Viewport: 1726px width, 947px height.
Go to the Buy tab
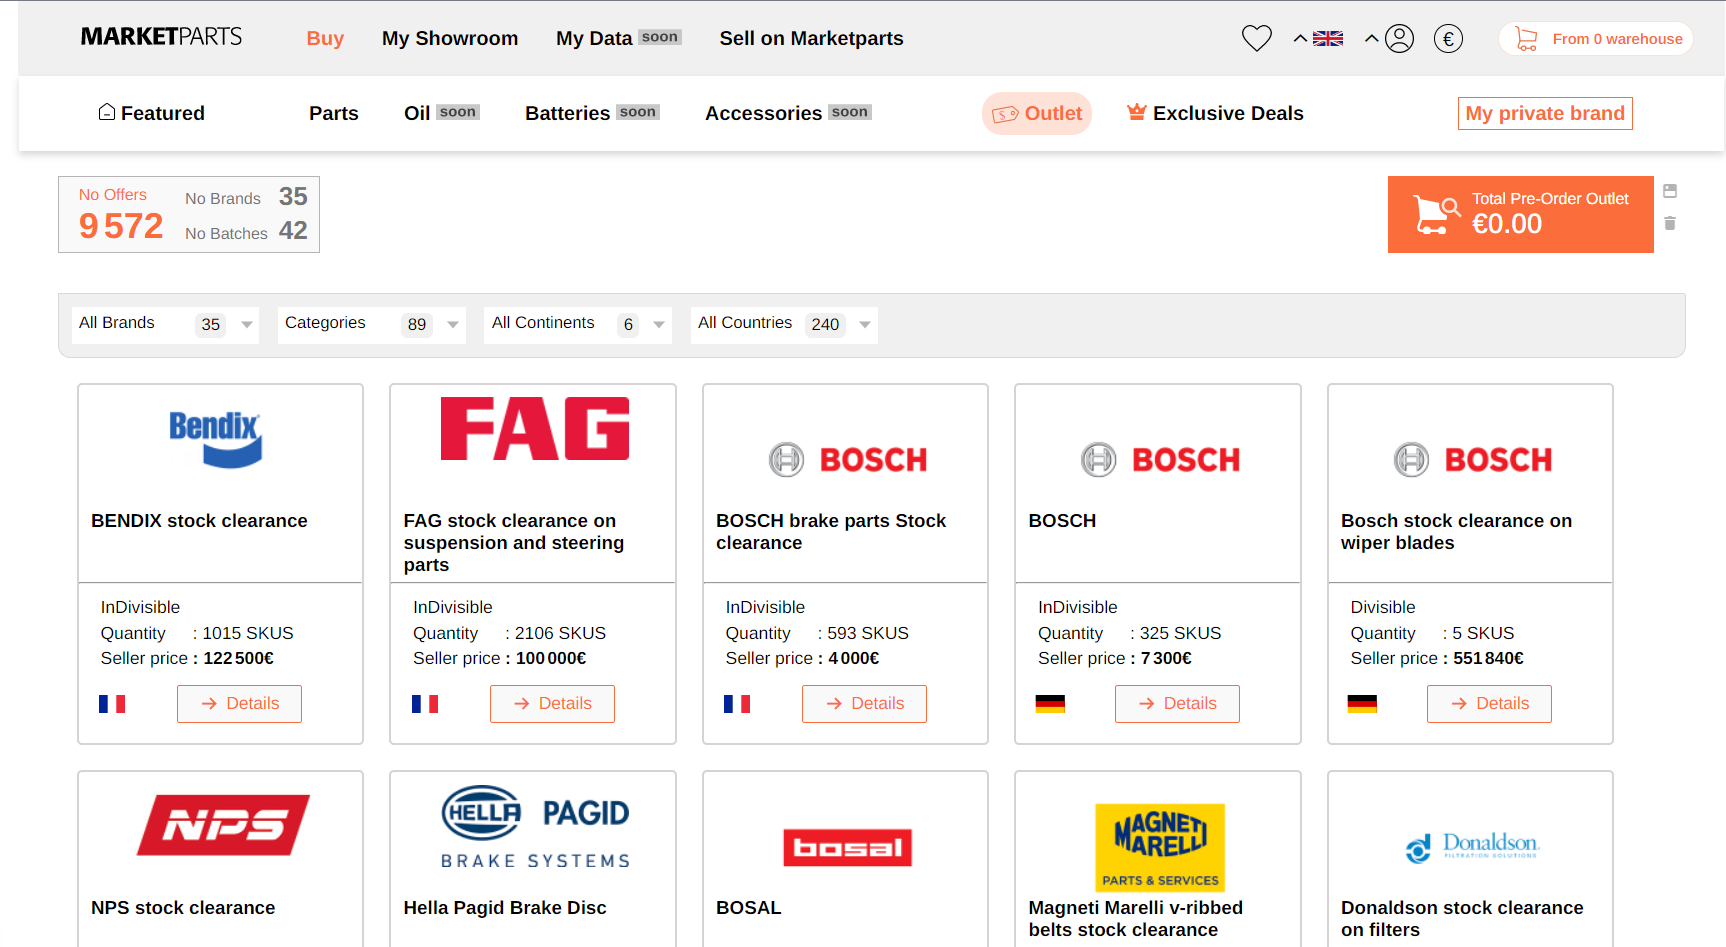pyautogui.click(x=325, y=38)
